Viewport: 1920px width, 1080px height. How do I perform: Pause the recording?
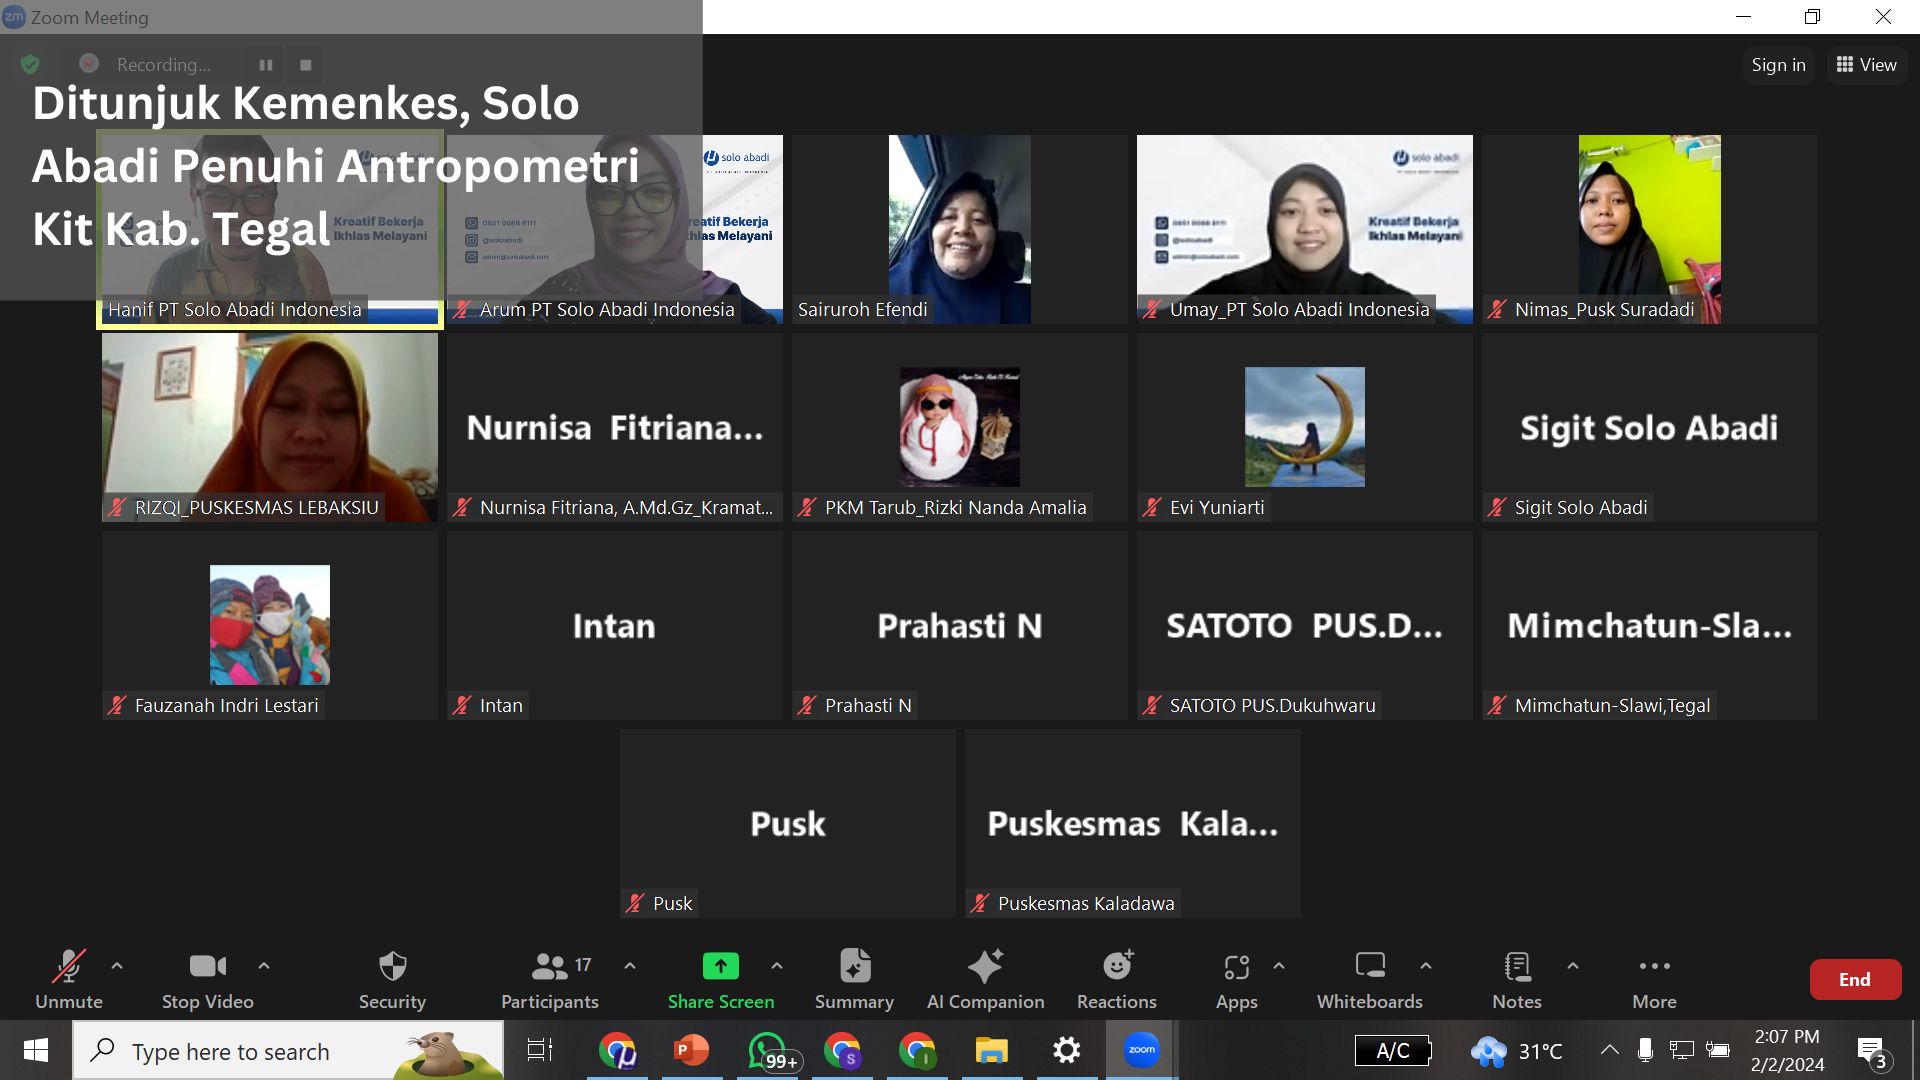tap(266, 65)
